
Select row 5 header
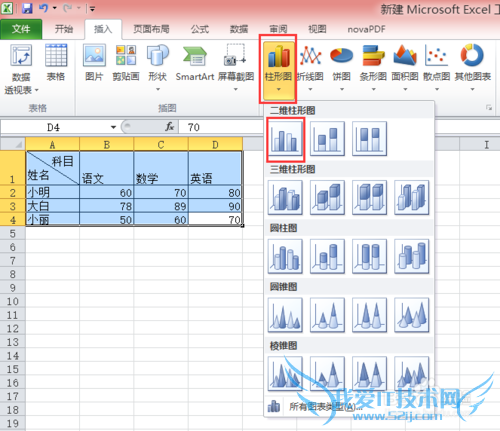[13, 233]
